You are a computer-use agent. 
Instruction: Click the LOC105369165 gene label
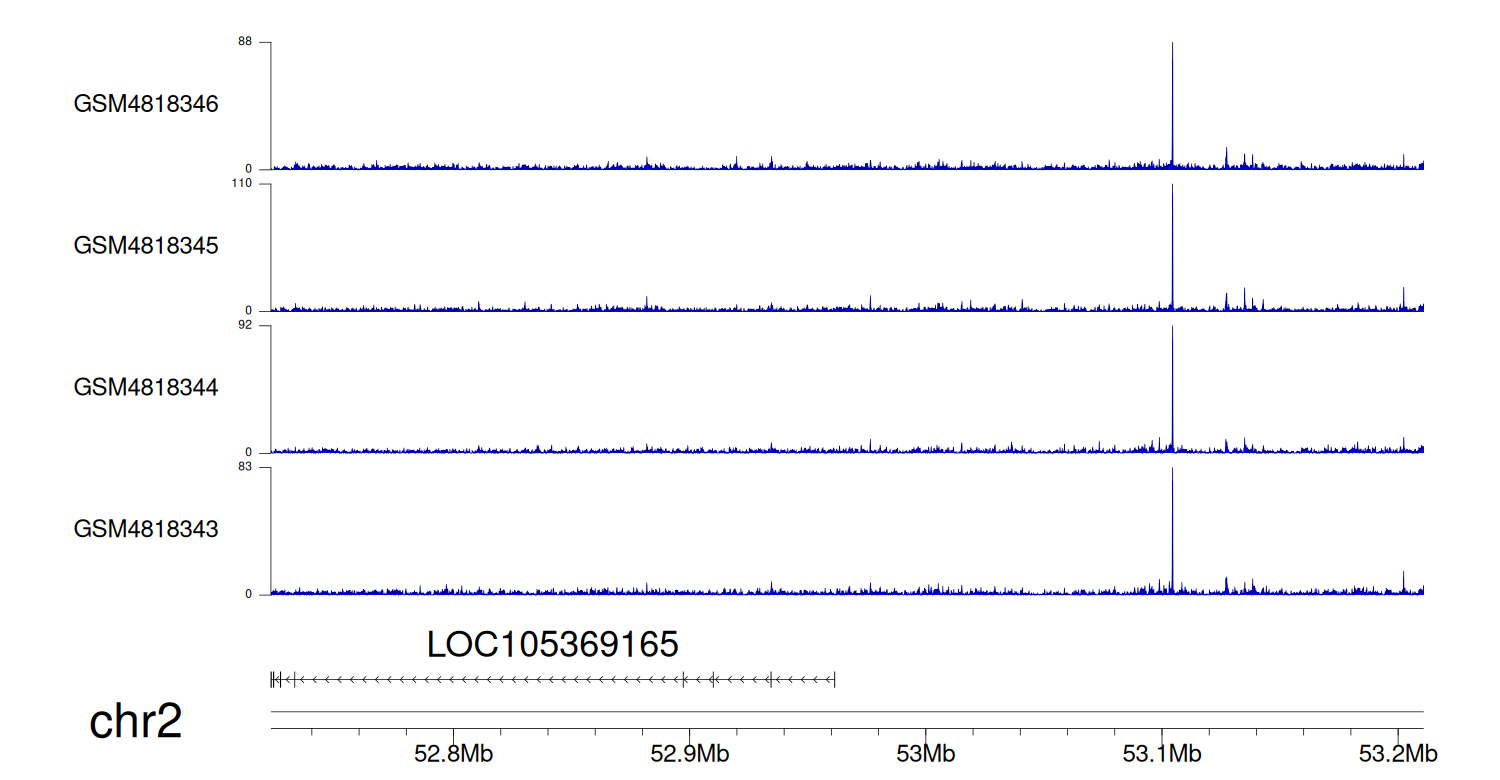tap(552, 645)
